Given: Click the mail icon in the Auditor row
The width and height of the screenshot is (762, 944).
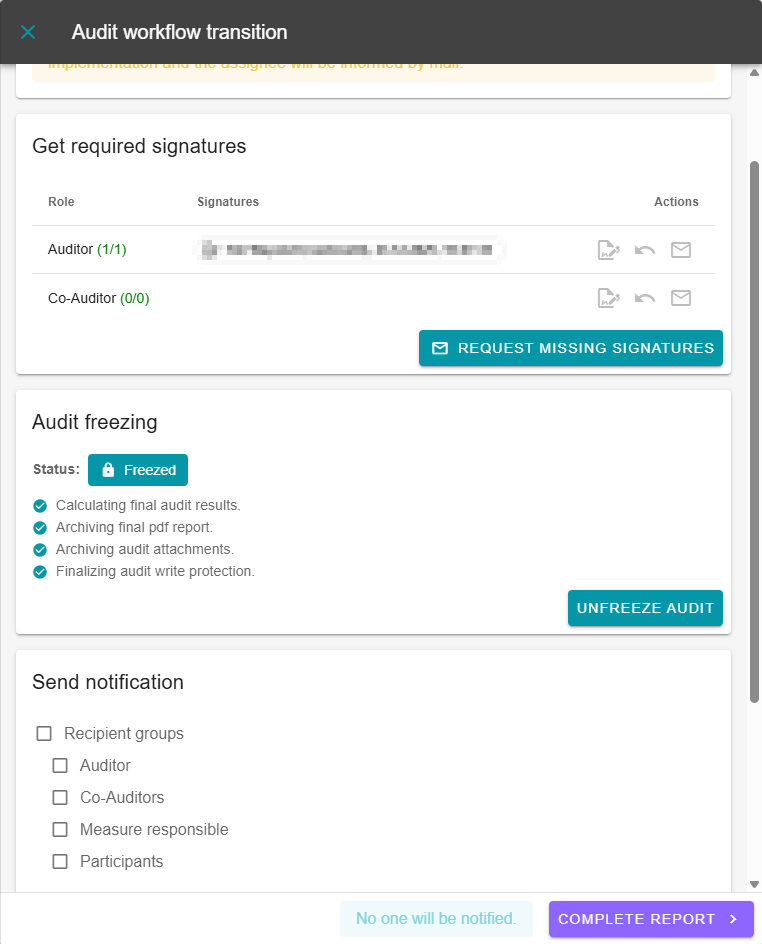Looking at the screenshot, I should click(x=681, y=250).
